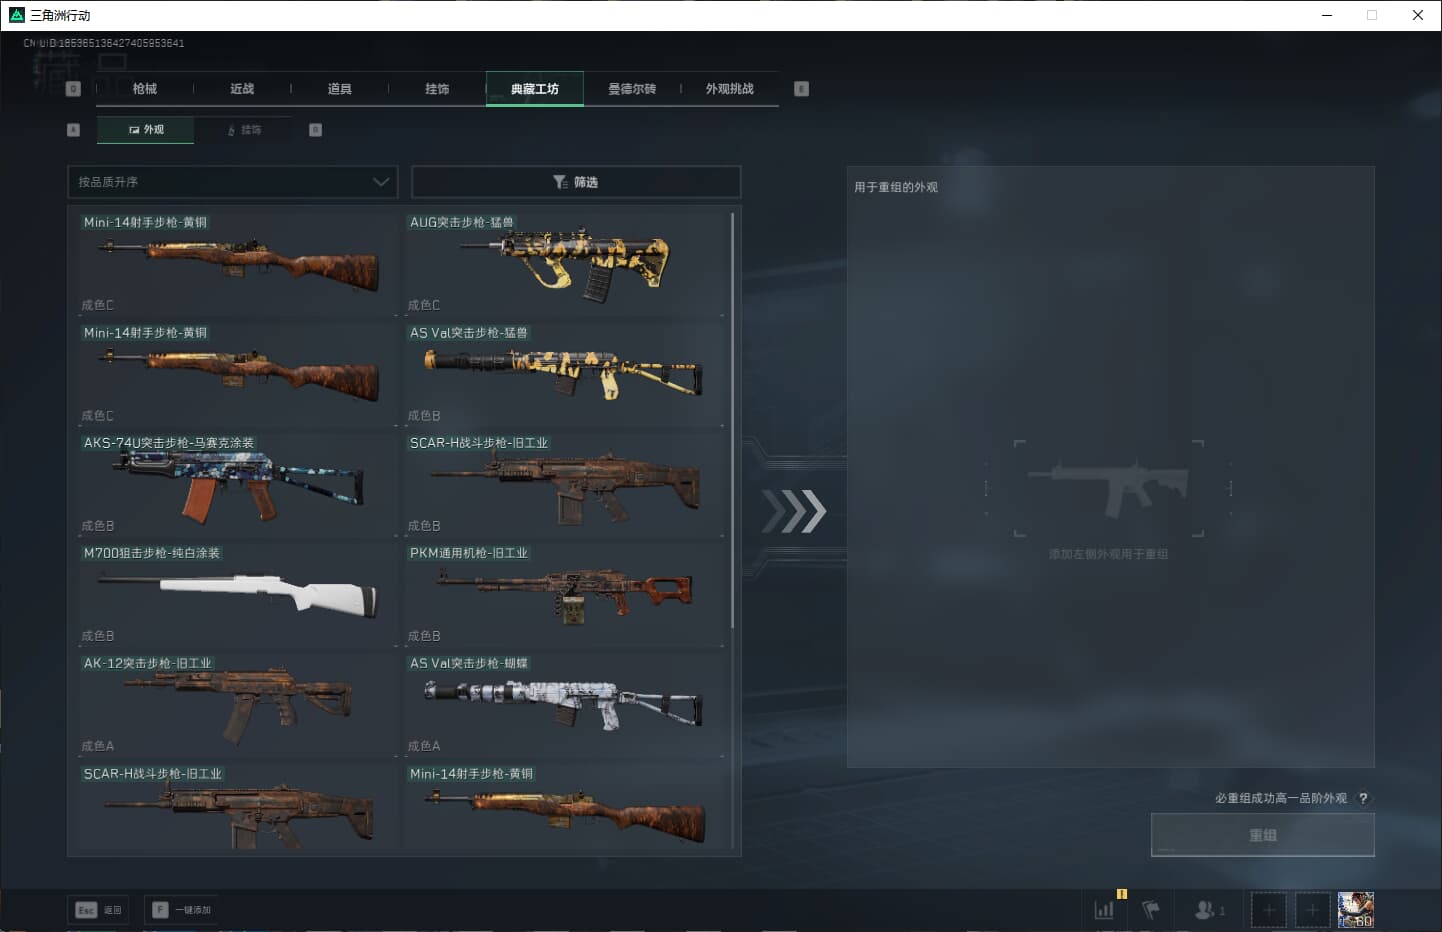Click the A key sub-tab icon
This screenshot has width=1442, height=932.
(73, 130)
